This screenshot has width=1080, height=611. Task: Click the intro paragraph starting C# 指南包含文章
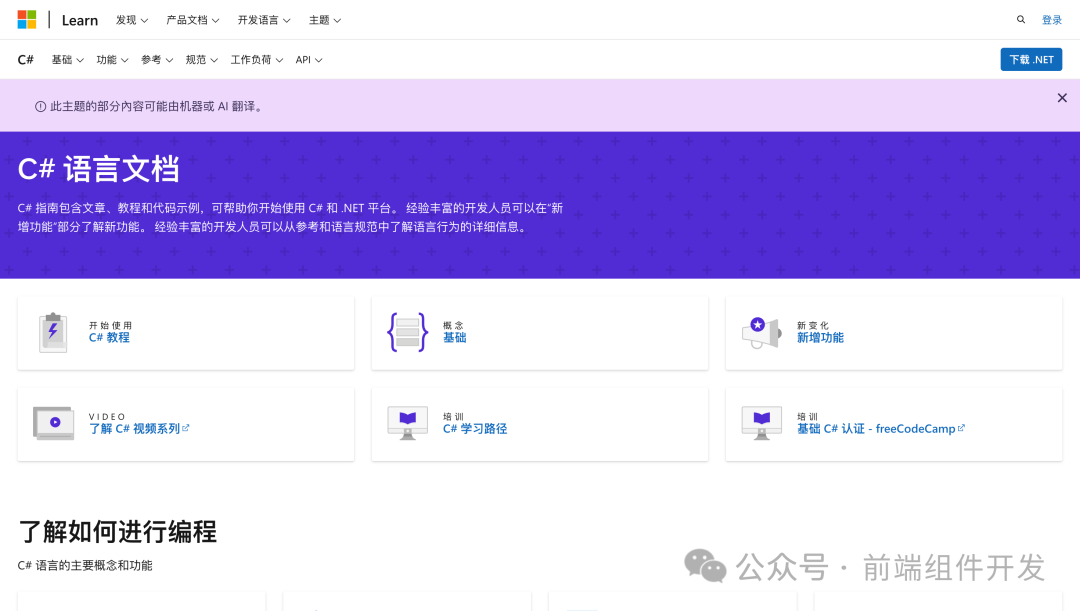tap(290, 217)
